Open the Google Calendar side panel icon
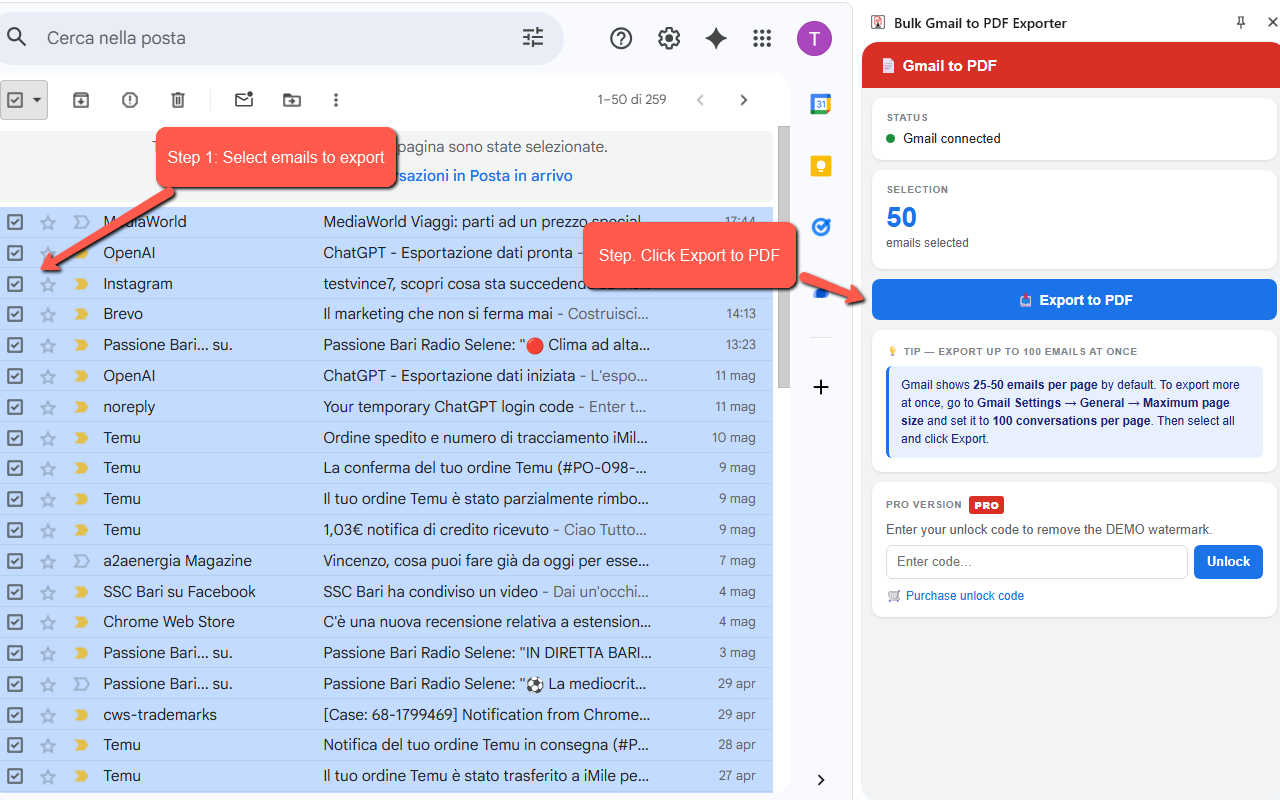Image resolution: width=1280 pixels, height=800 pixels. [x=821, y=104]
